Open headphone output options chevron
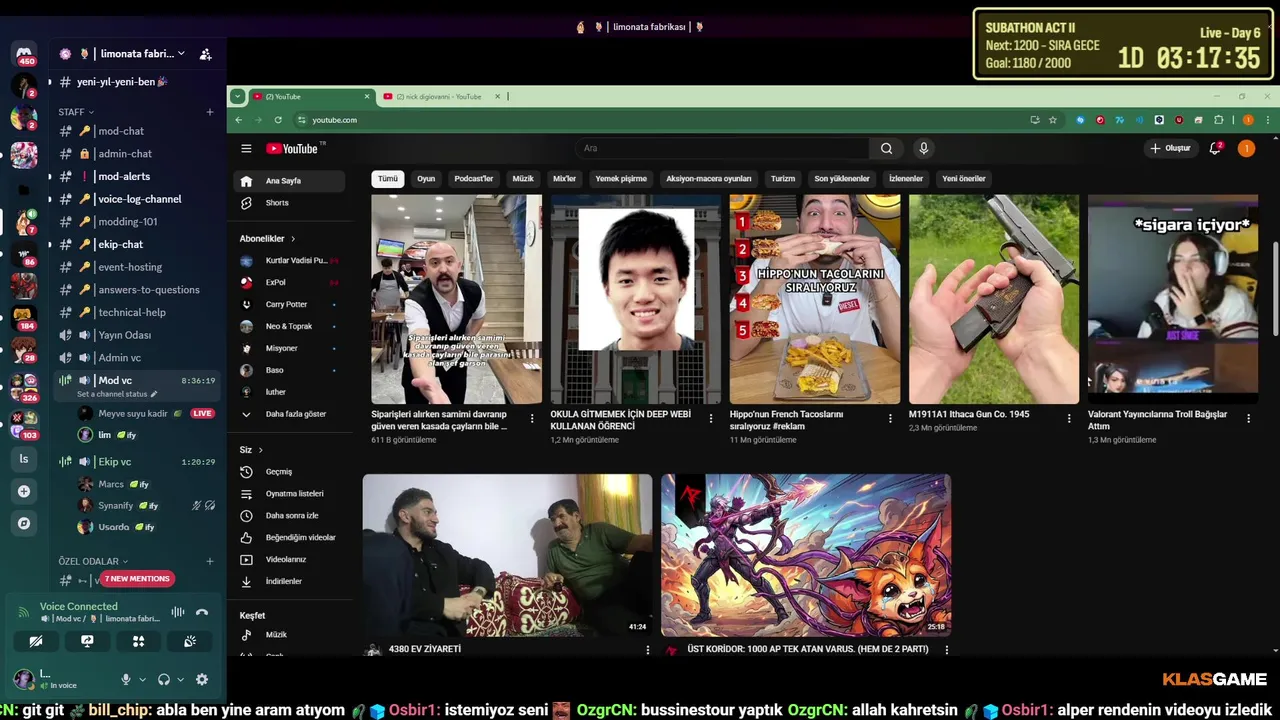The height and width of the screenshot is (720, 1280). coord(180,679)
